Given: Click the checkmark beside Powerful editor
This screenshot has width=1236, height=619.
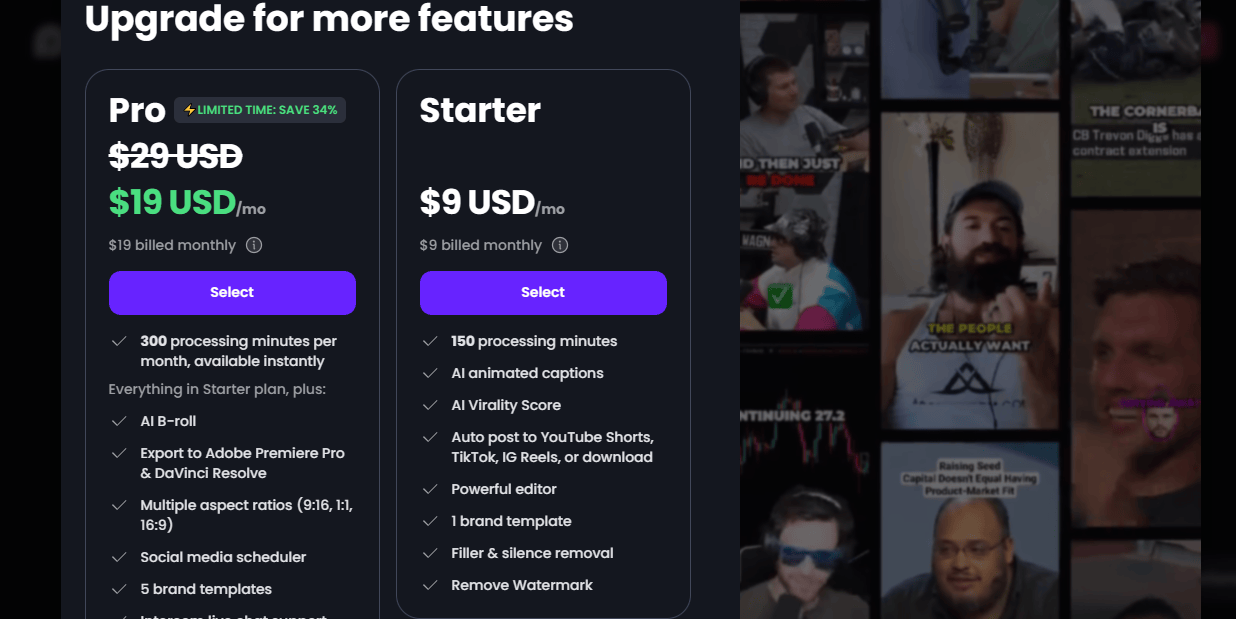Looking at the screenshot, I should (x=430, y=489).
